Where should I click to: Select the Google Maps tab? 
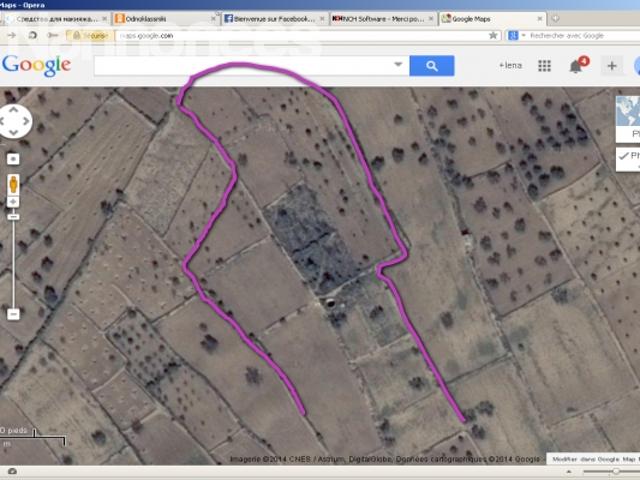(492, 19)
